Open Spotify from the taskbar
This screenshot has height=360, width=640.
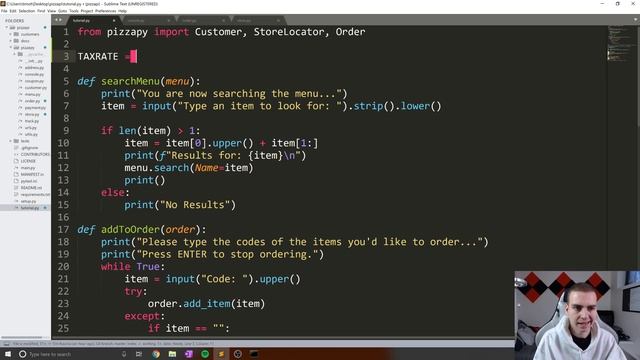pos(205,354)
